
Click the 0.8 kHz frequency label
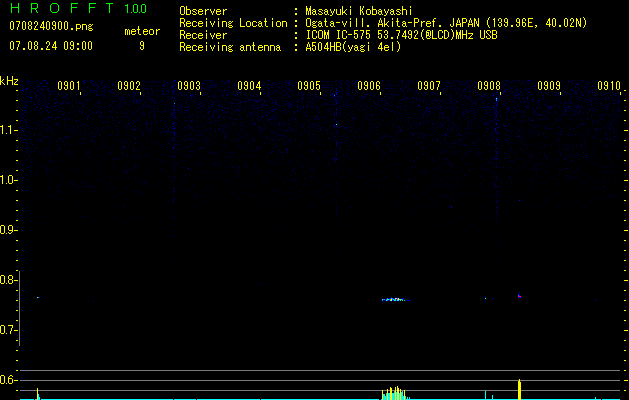[7, 280]
